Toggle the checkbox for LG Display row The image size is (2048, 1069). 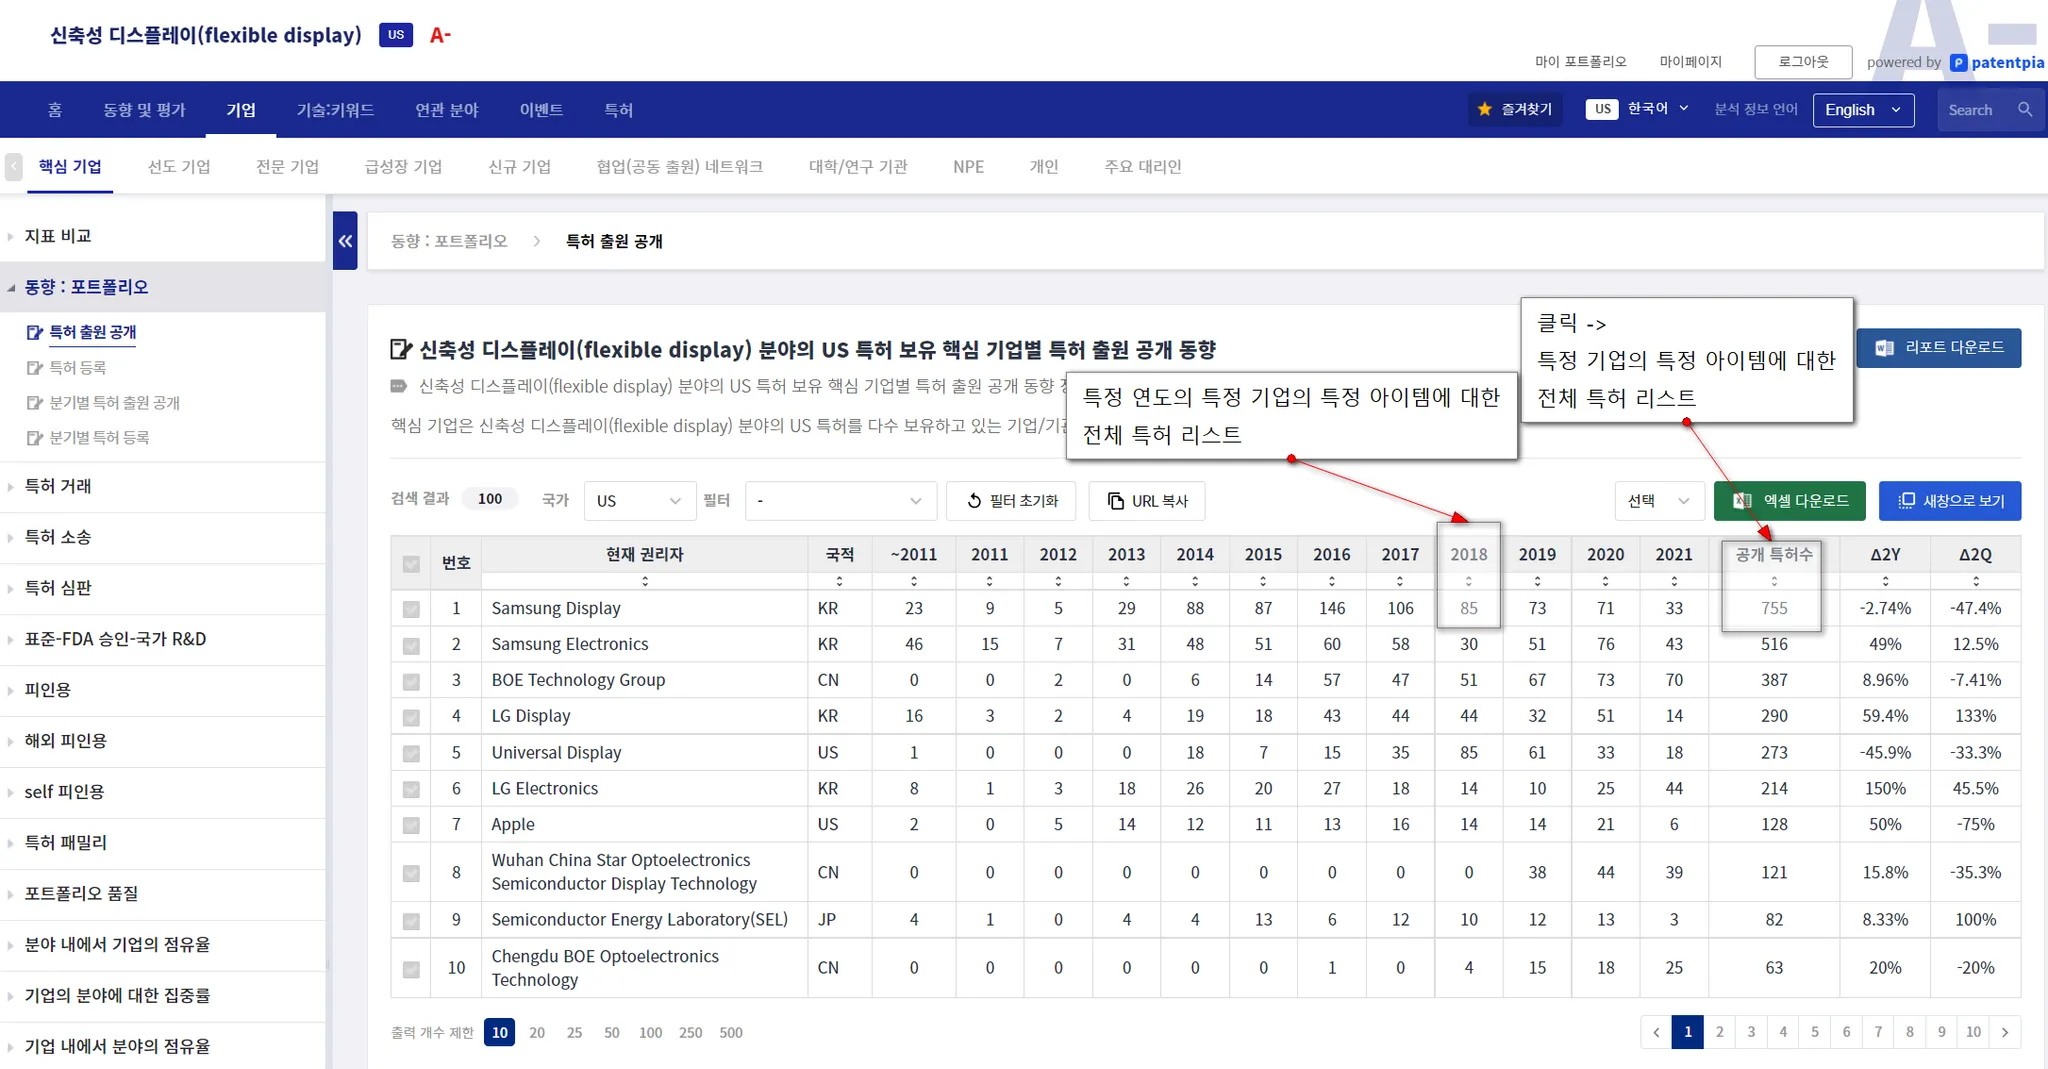click(x=411, y=718)
